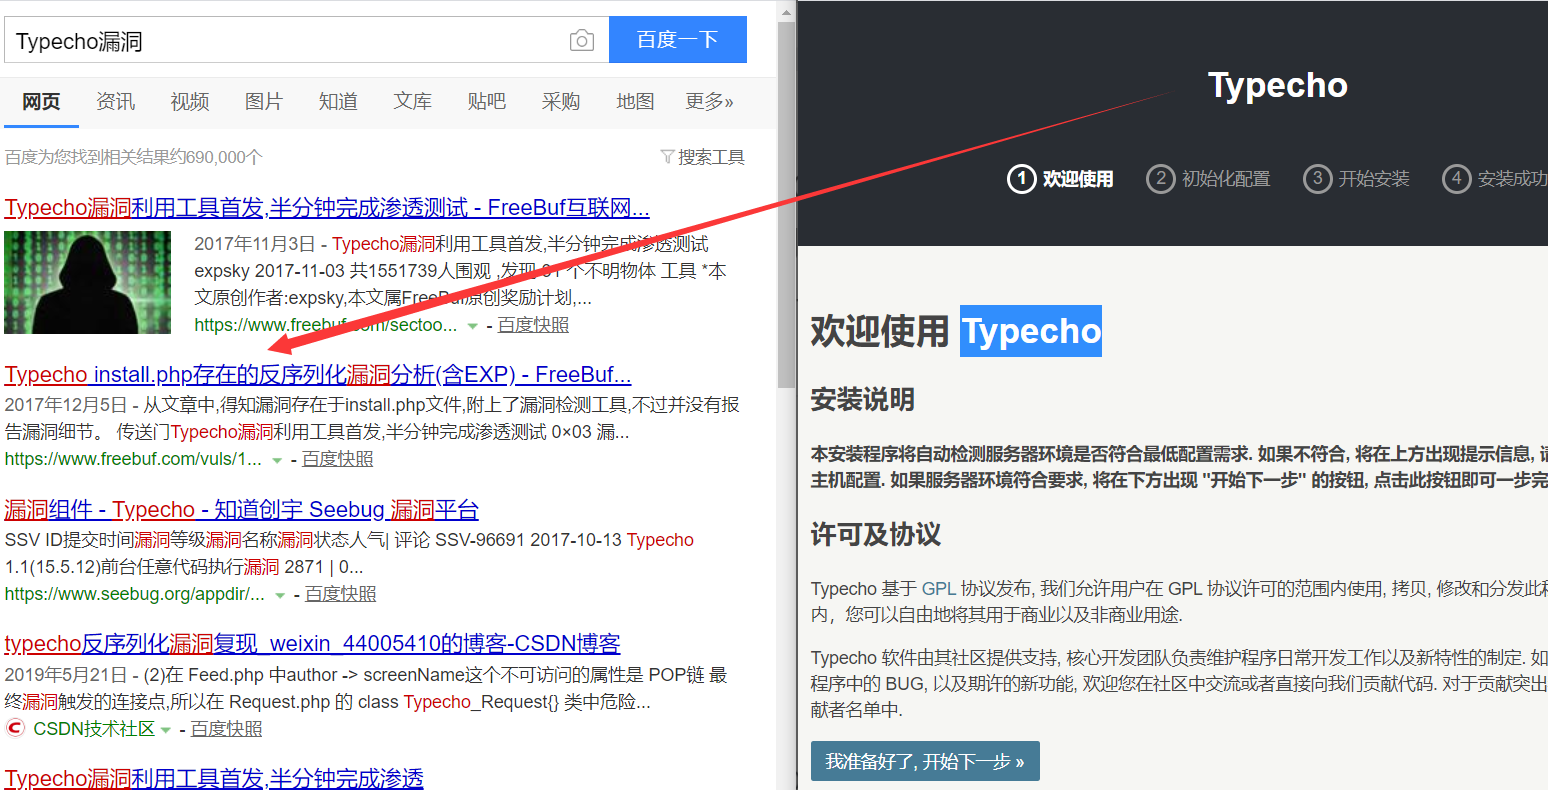Viewport: 1548px width, 790px height.
Task: Open the install.php 反序列化漏洞分析 article
Action: 315,374
